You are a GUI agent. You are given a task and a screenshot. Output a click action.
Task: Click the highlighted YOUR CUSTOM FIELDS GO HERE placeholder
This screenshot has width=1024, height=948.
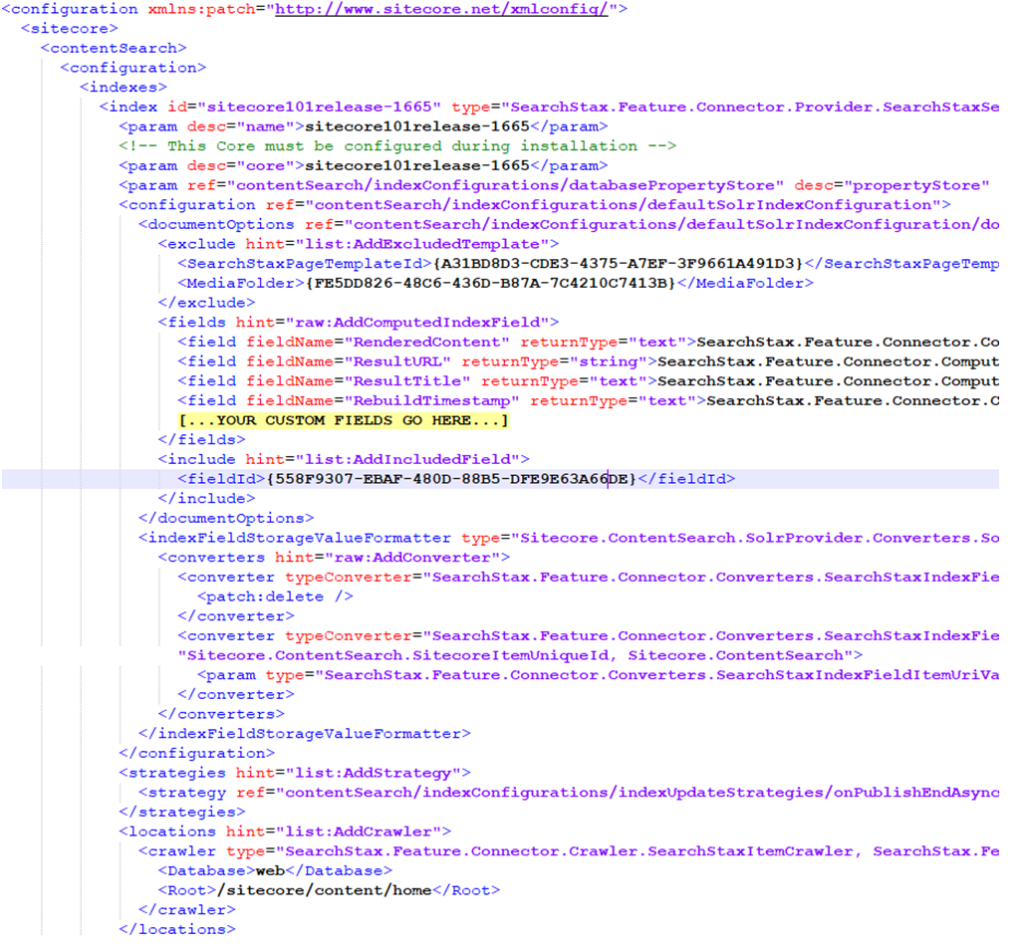click(x=344, y=420)
